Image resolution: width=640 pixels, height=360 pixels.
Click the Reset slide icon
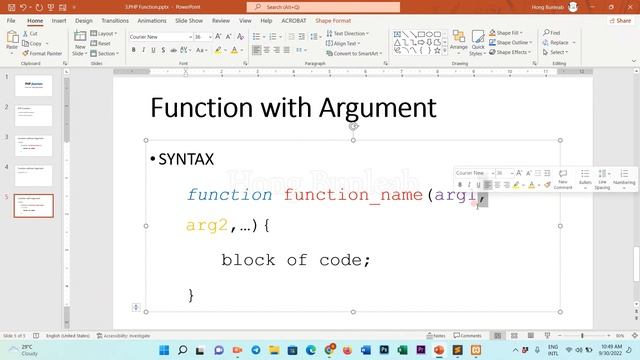click(93, 43)
